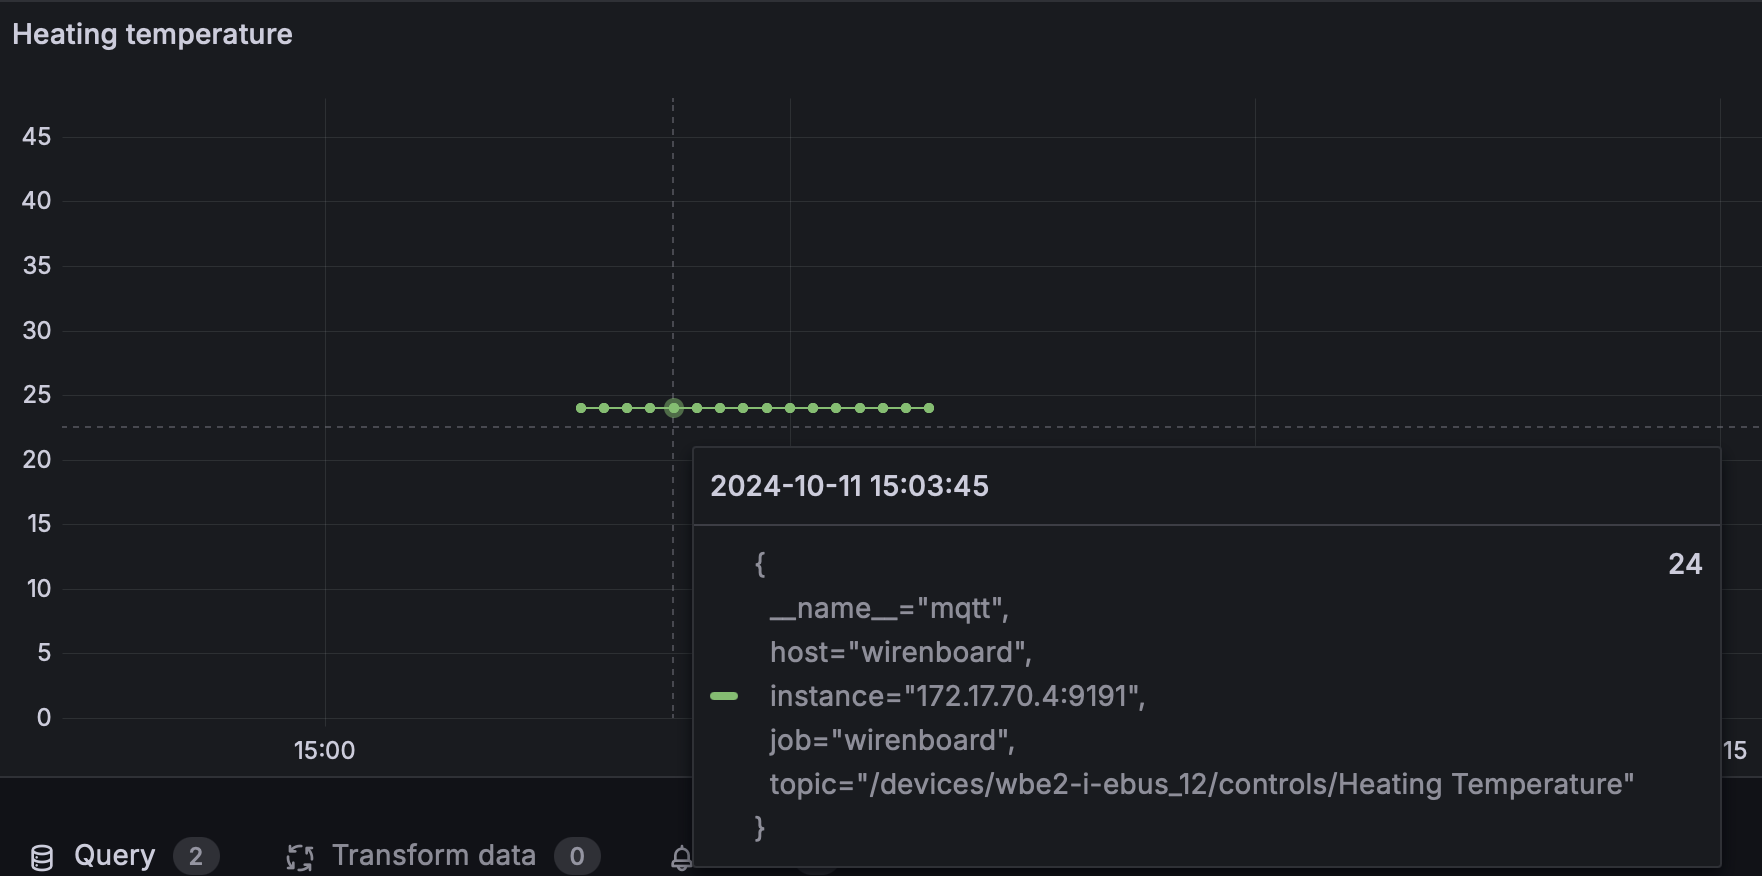Click the y-axis label 20

(37, 460)
